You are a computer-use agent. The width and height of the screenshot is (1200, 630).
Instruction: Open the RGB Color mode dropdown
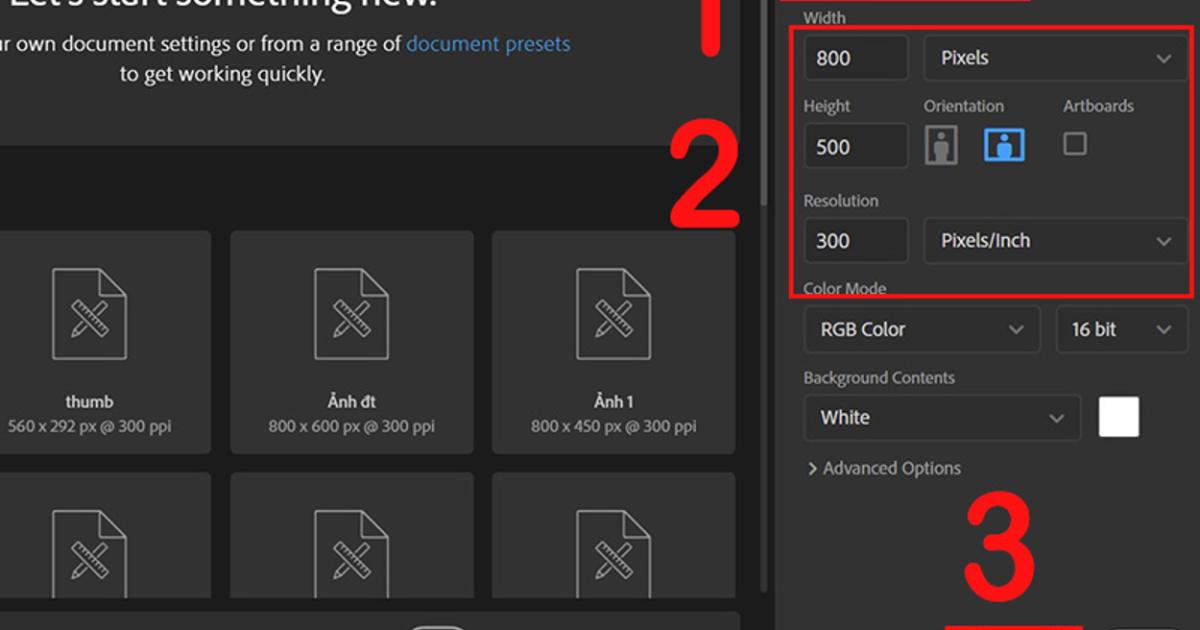pos(922,329)
